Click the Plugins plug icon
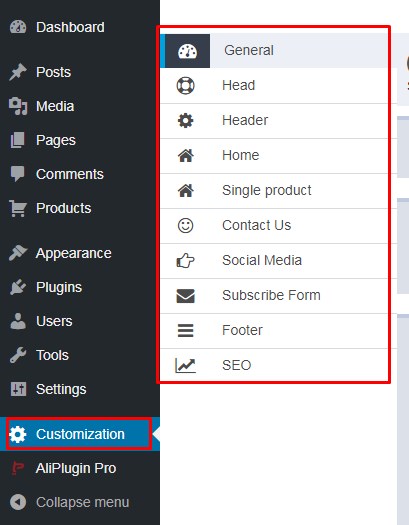The width and height of the screenshot is (409, 525). (18, 287)
